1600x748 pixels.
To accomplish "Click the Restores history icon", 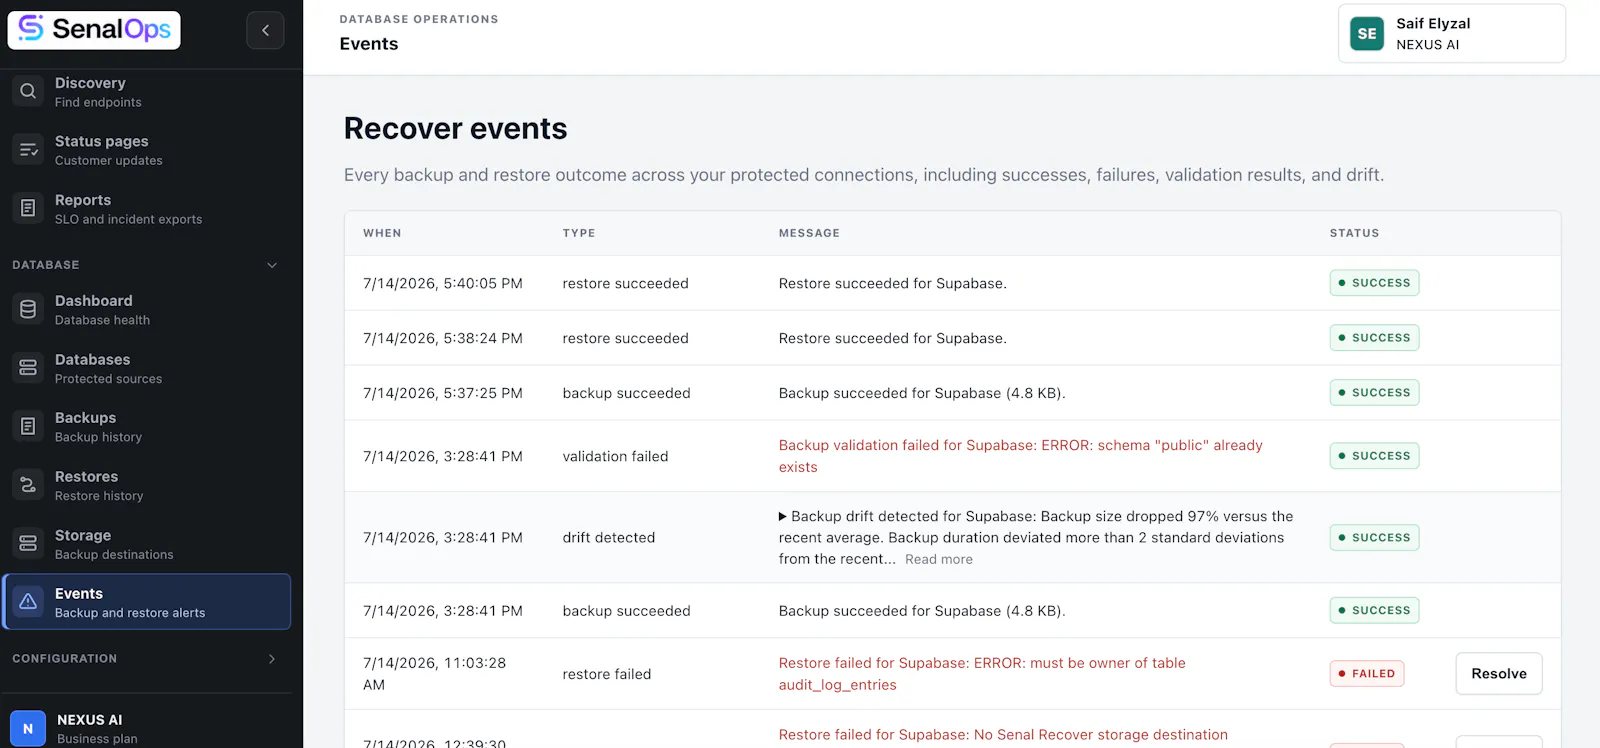I will pos(28,485).
